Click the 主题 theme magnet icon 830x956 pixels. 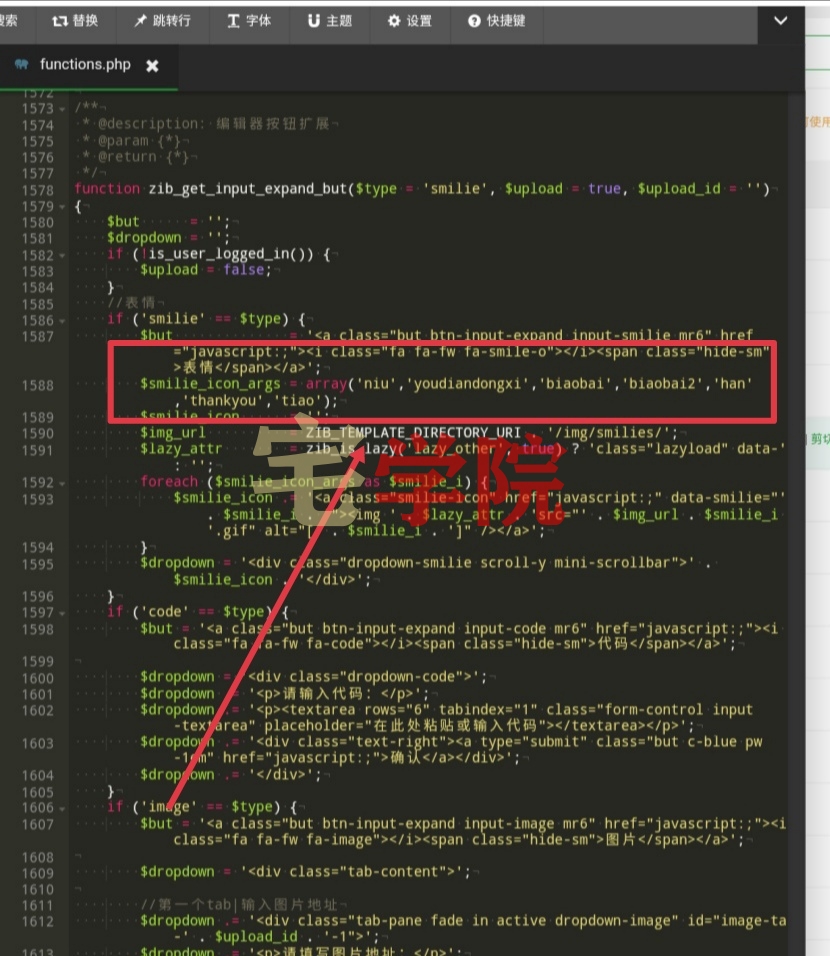[313, 21]
